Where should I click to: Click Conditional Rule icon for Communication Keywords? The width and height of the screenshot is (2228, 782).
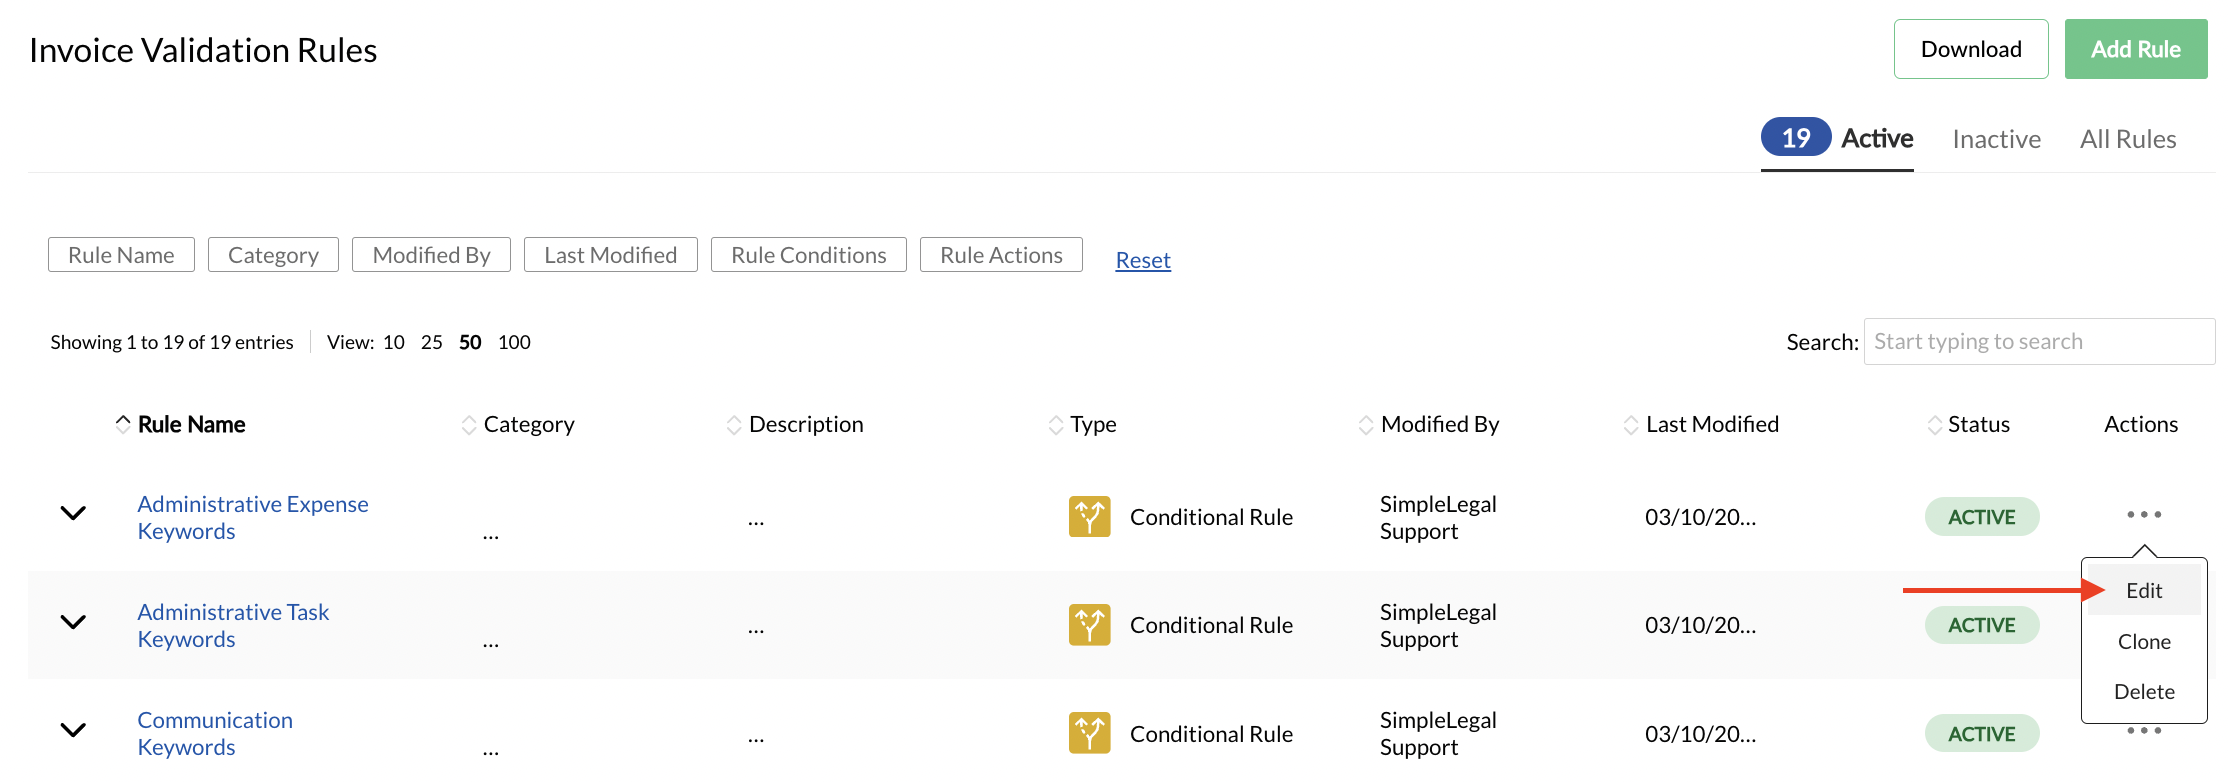pyautogui.click(x=1089, y=733)
